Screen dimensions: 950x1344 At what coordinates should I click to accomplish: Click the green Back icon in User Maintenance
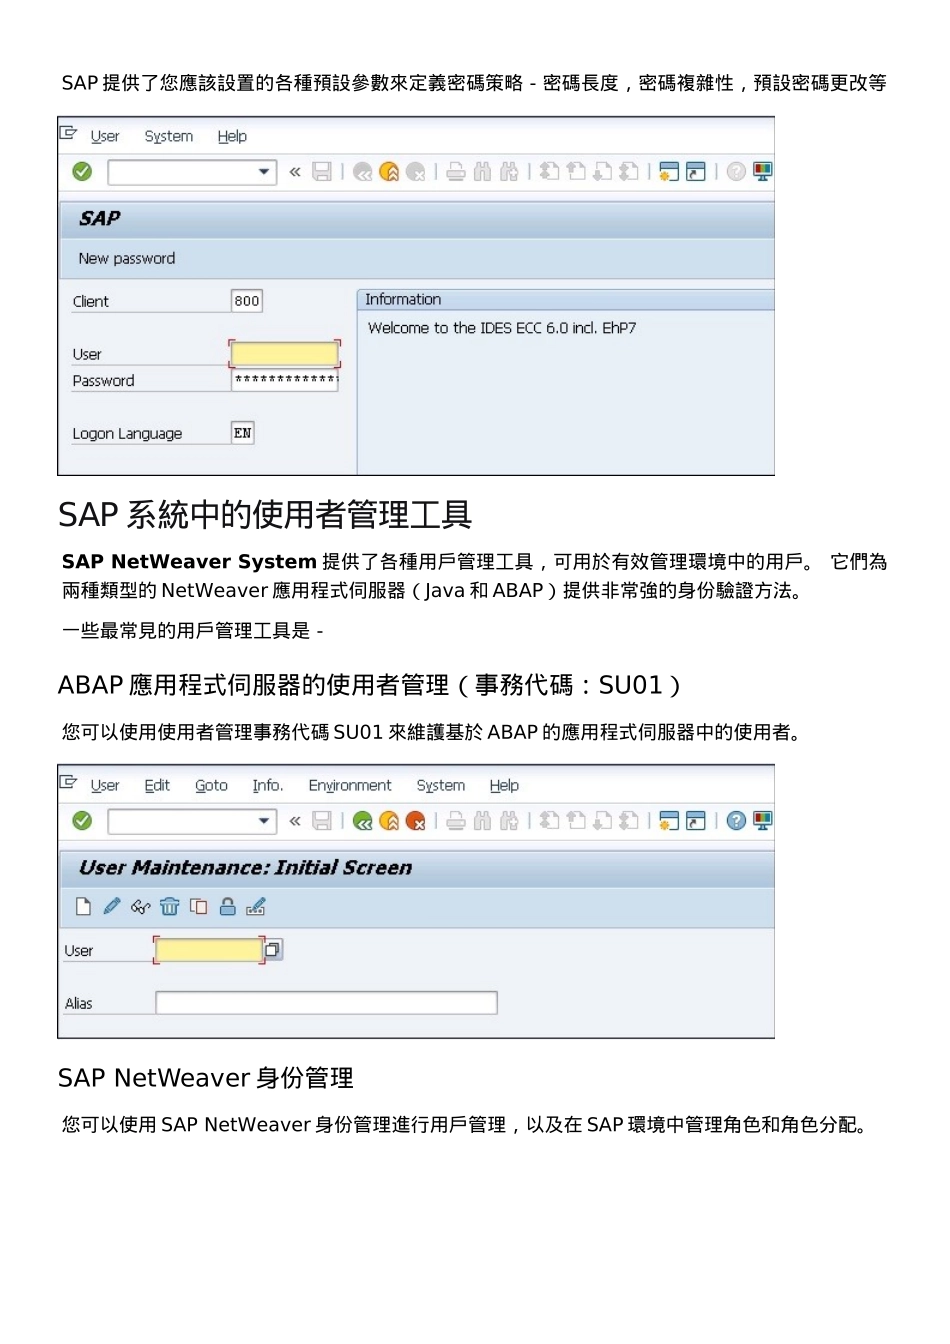[362, 821]
